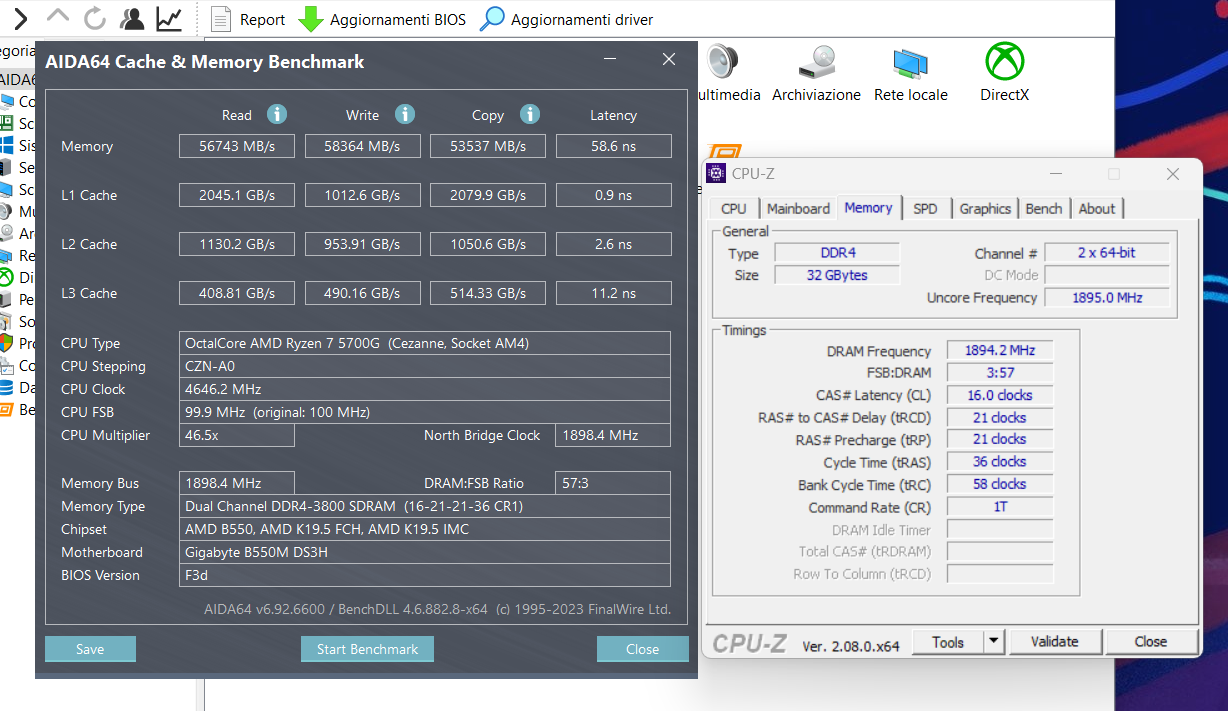Screen dimensions: 1228x711
Task: Select the Memory tab in CPU-Z
Action: click(868, 207)
